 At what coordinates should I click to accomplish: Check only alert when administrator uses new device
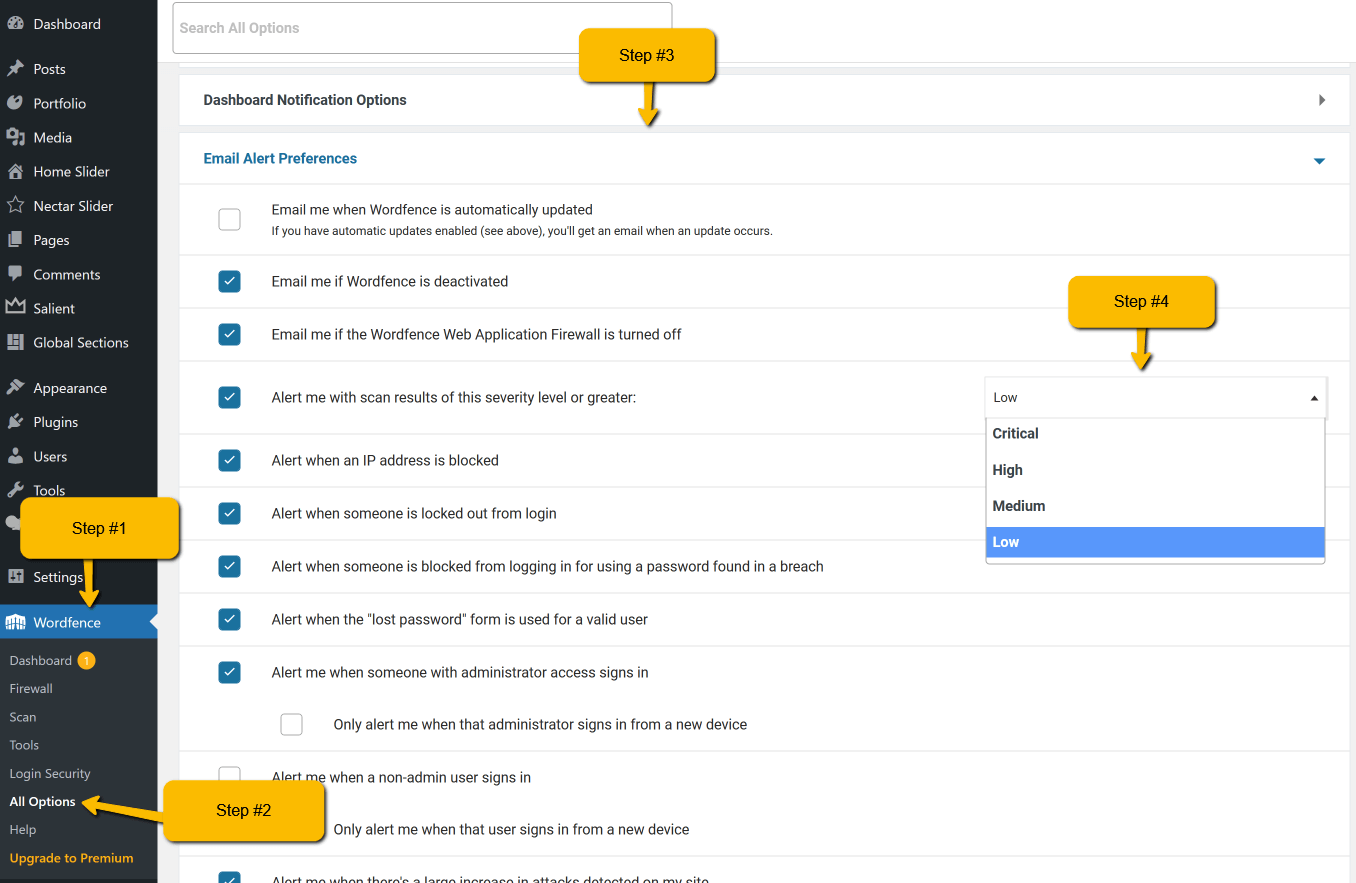(x=292, y=724)
